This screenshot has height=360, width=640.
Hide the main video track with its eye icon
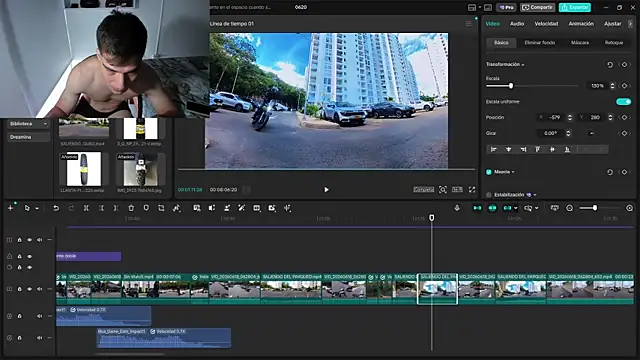tap(29, 289)
